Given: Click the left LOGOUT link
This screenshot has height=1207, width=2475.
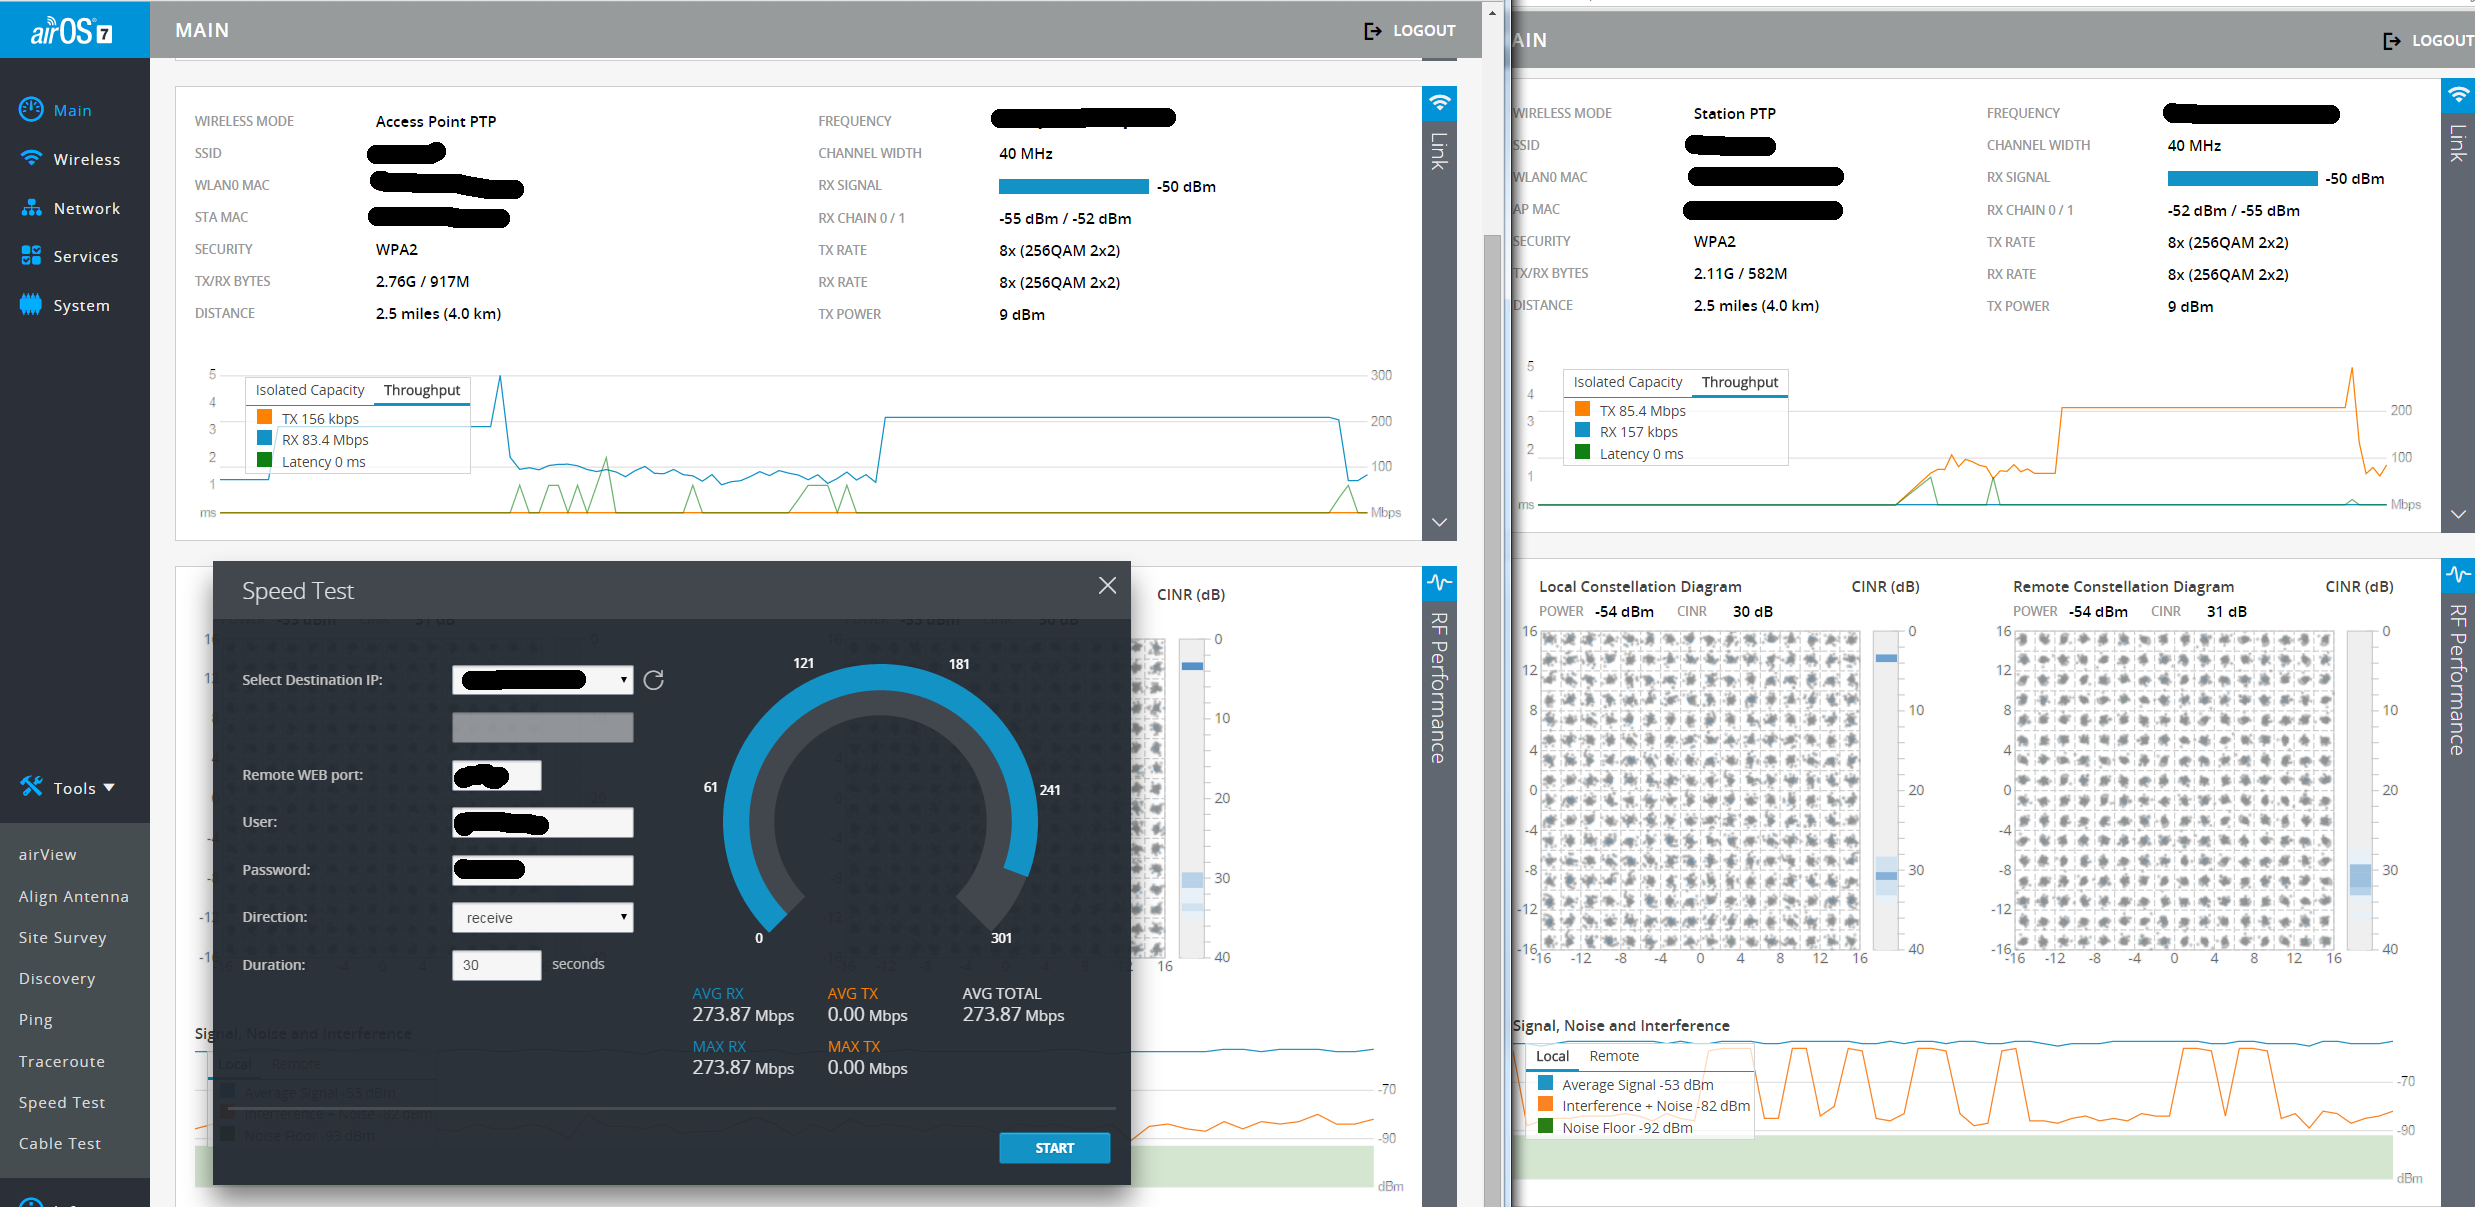Looking at the screenshot, I should tap(1410, 31).
